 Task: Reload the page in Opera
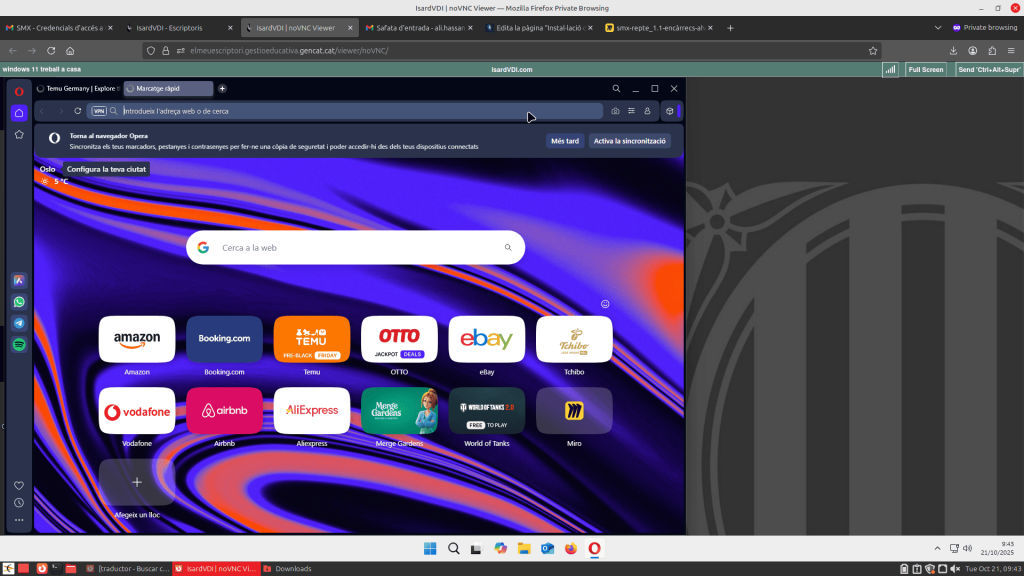(x=77, y=111)
